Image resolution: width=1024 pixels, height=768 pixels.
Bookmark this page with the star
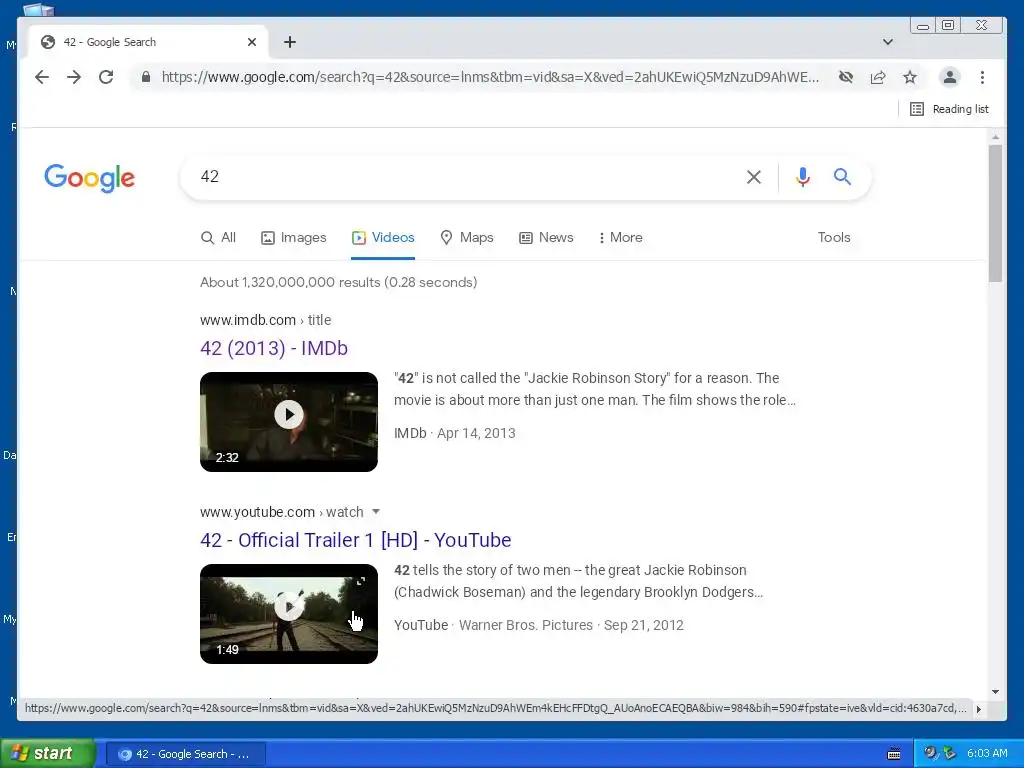(910, 77)
